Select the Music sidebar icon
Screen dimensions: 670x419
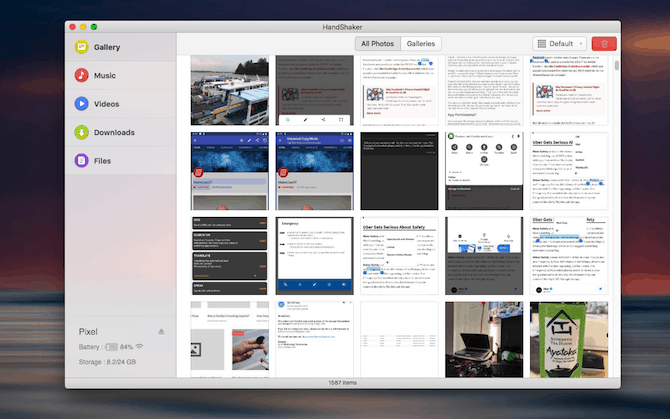[x=82, y=75]
